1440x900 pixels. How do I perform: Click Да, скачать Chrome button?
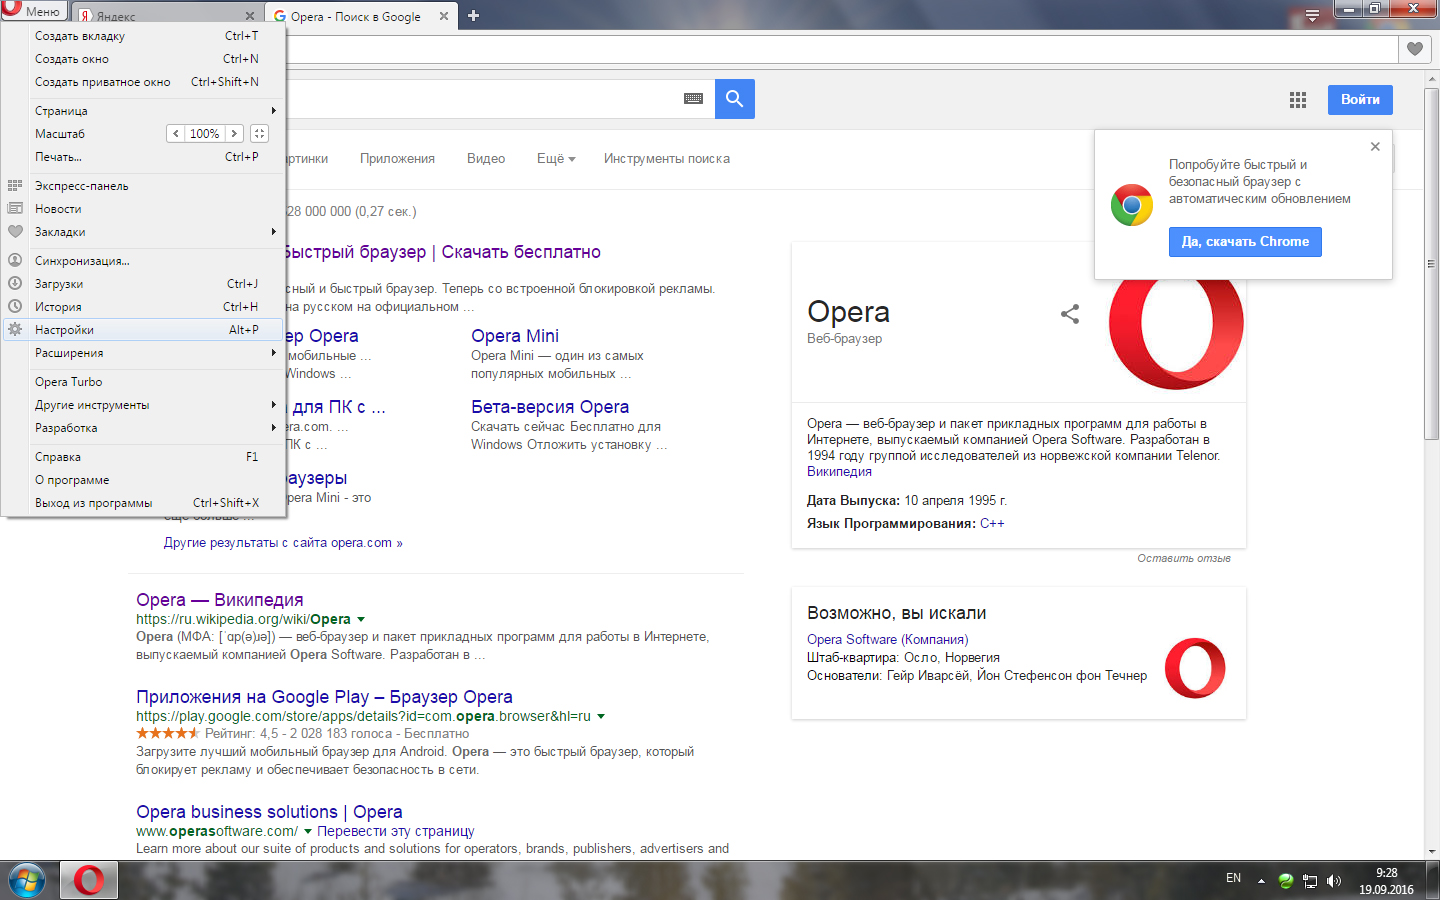(x=1245, y=242)
